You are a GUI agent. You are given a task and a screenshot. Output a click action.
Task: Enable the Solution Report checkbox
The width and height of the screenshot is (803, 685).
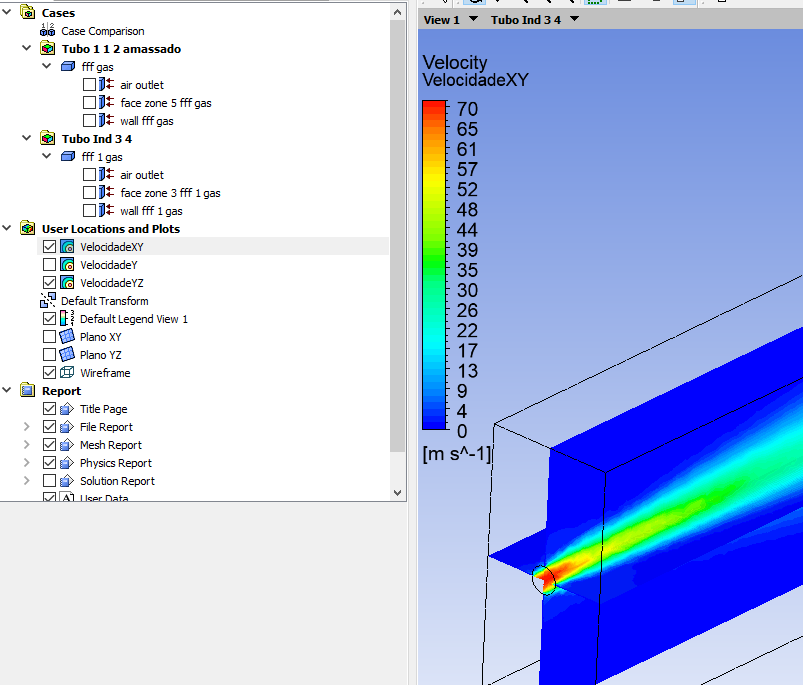point(49,481)
